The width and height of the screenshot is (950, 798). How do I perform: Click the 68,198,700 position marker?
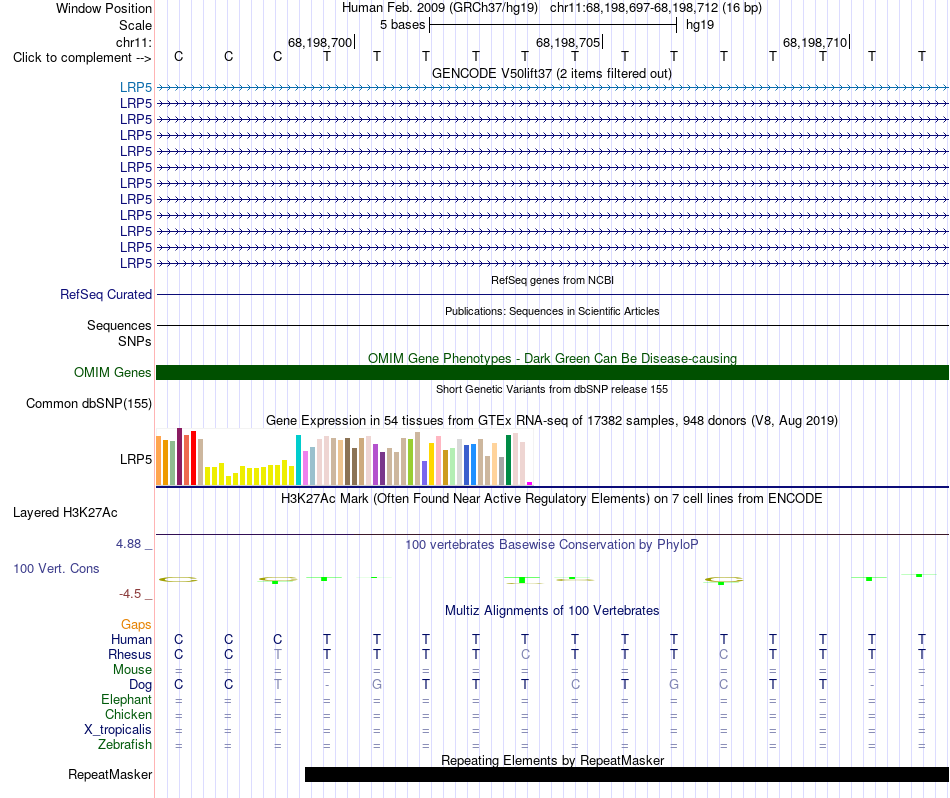[320, 42]
